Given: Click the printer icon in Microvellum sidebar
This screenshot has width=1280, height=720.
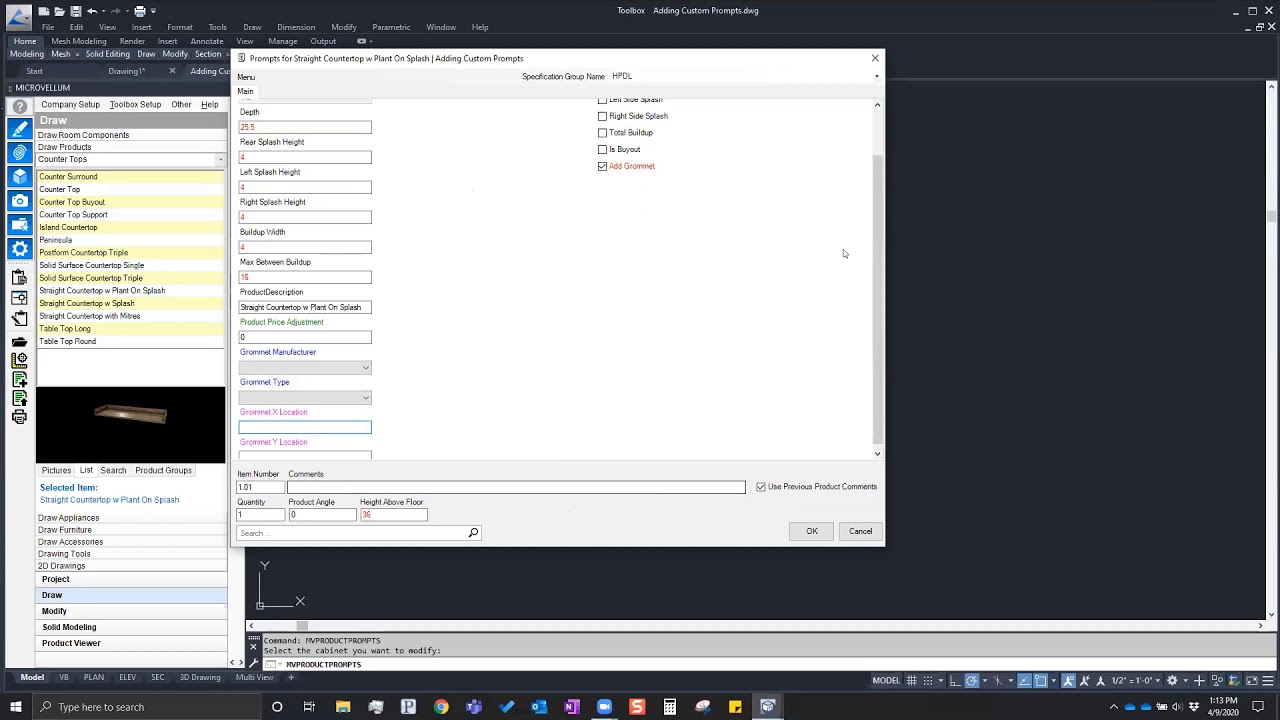Looking at the screenshot, I should point(19,417).
